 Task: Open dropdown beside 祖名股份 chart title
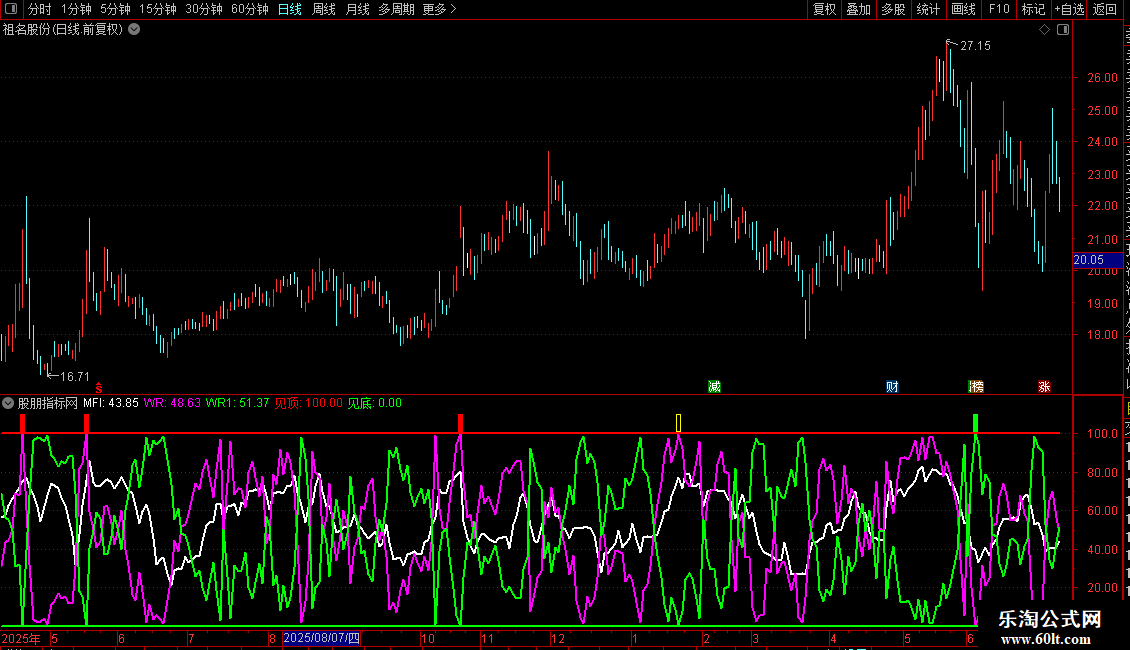(134, 30)
